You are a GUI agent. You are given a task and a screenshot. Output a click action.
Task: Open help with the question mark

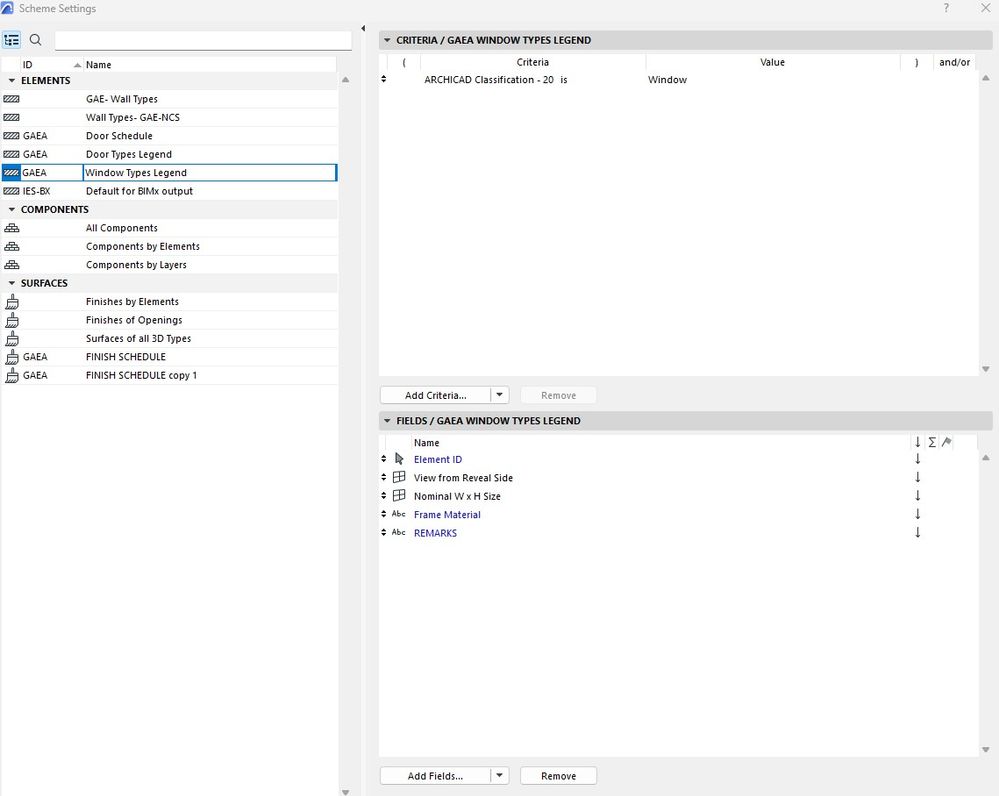coord(946,8)
